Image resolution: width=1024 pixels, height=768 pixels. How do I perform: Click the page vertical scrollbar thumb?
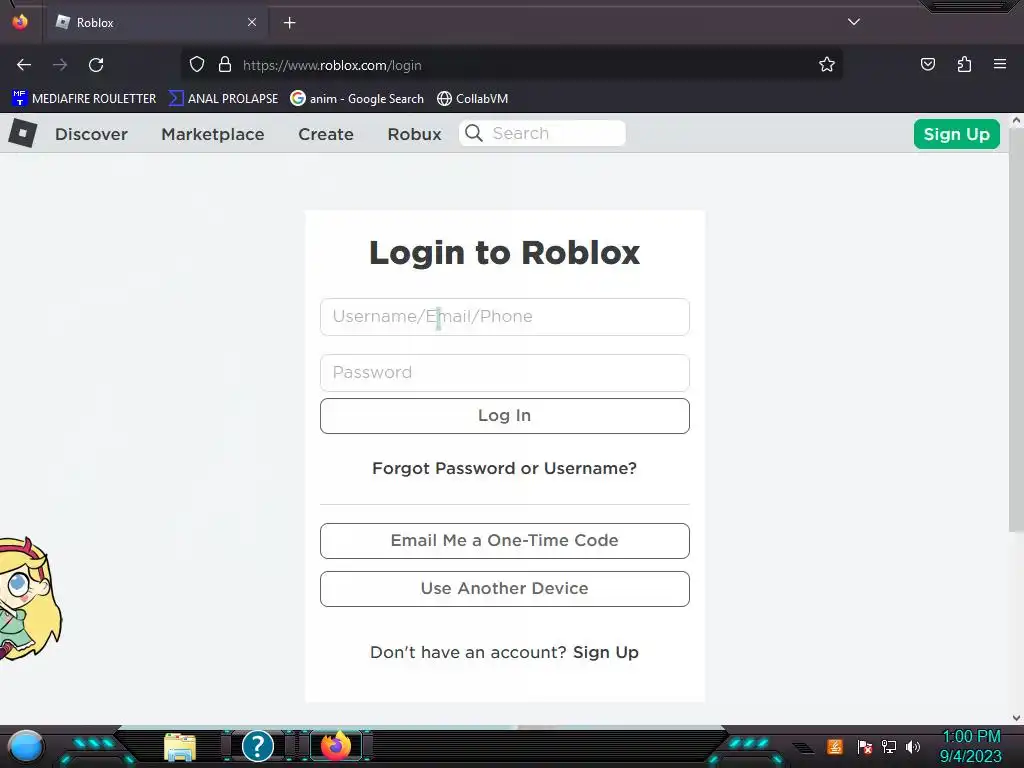1016,330
